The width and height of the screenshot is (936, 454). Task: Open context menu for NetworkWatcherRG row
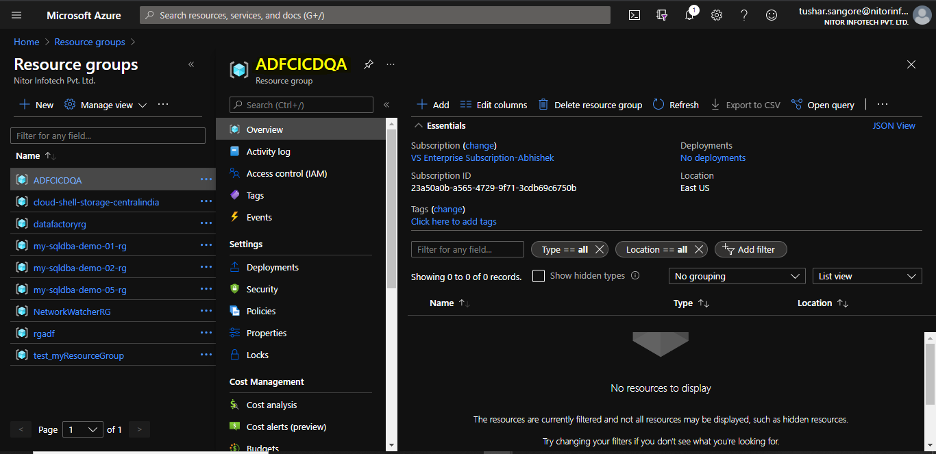[x=207, y=311]
